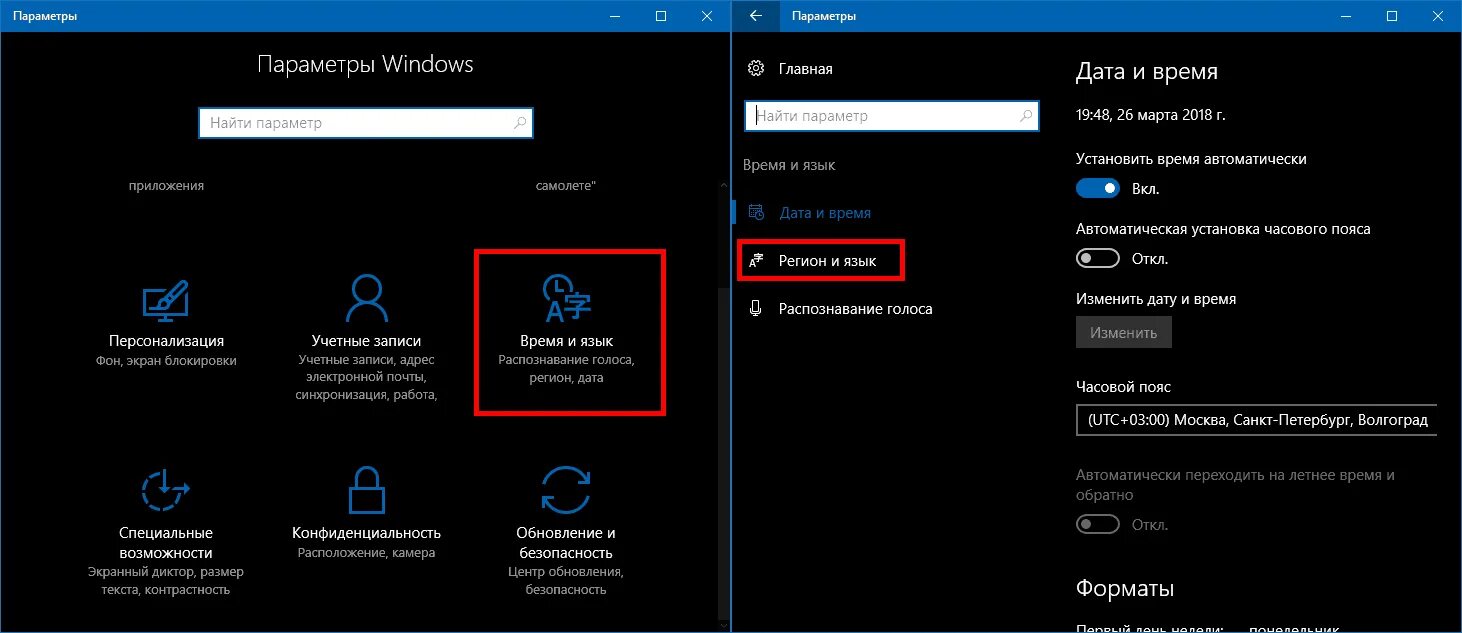Open the Ease of Access dashed-clock icon

[x=166, y=489]
